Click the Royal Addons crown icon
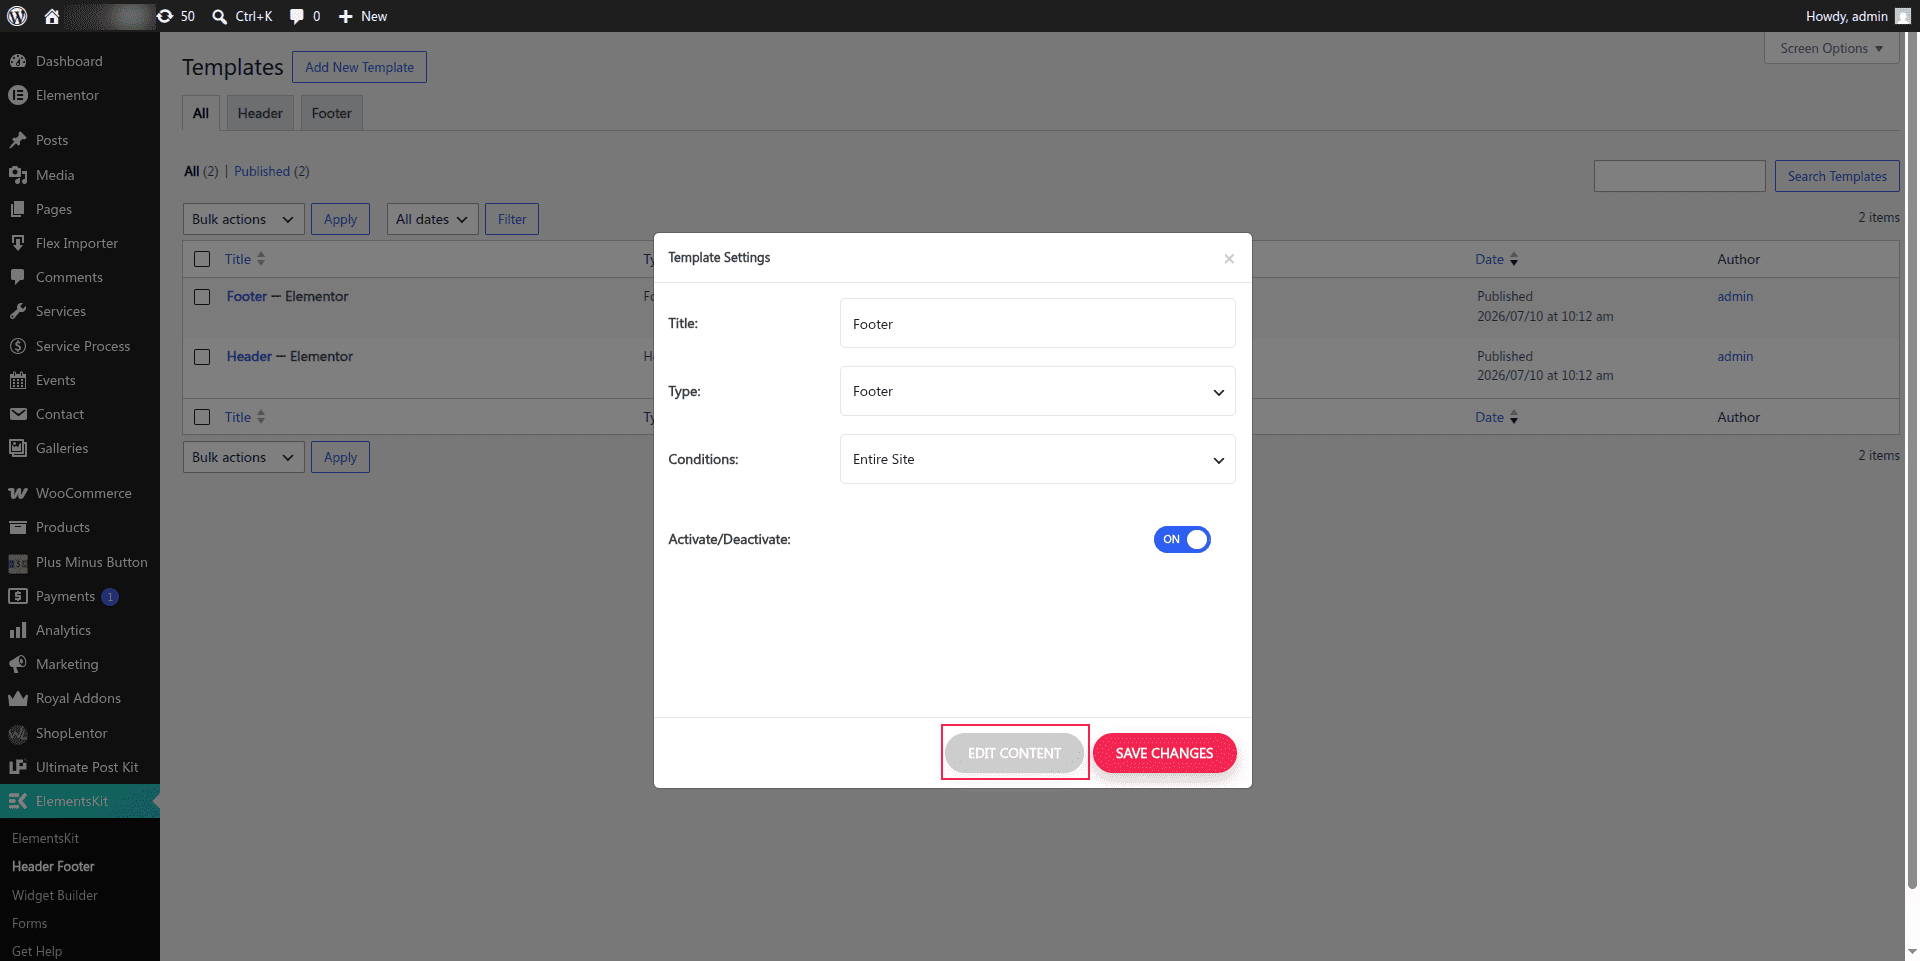The image size is (1920, 961). pos(18,698)
